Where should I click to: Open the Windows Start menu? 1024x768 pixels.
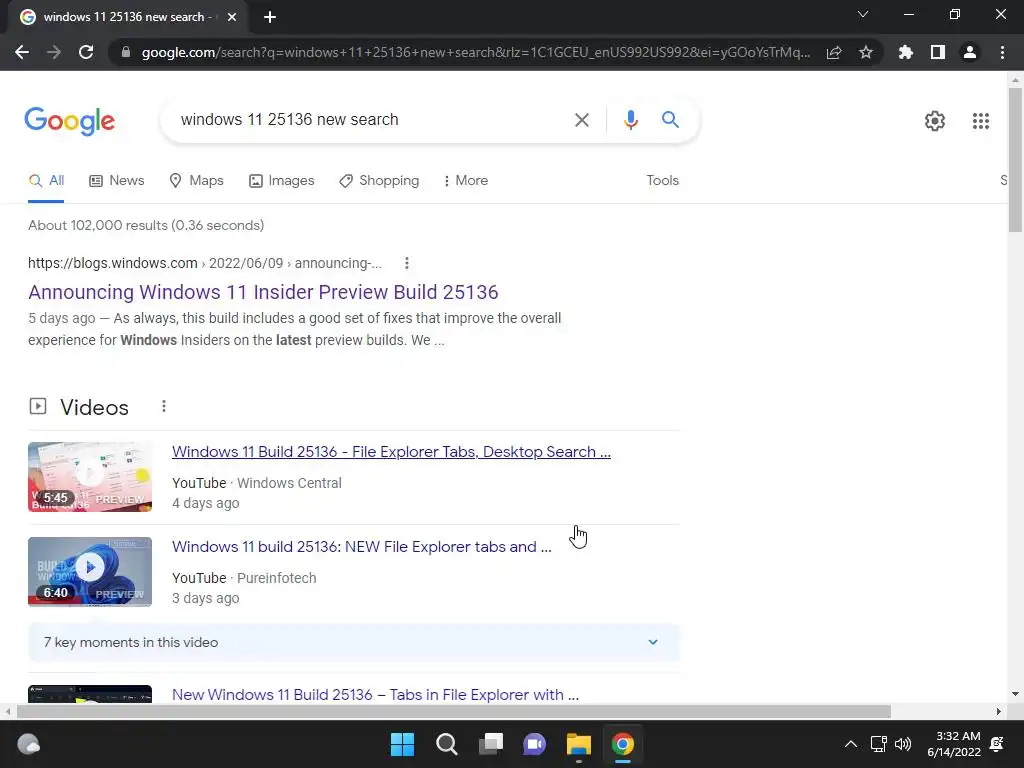pos(402,744)
